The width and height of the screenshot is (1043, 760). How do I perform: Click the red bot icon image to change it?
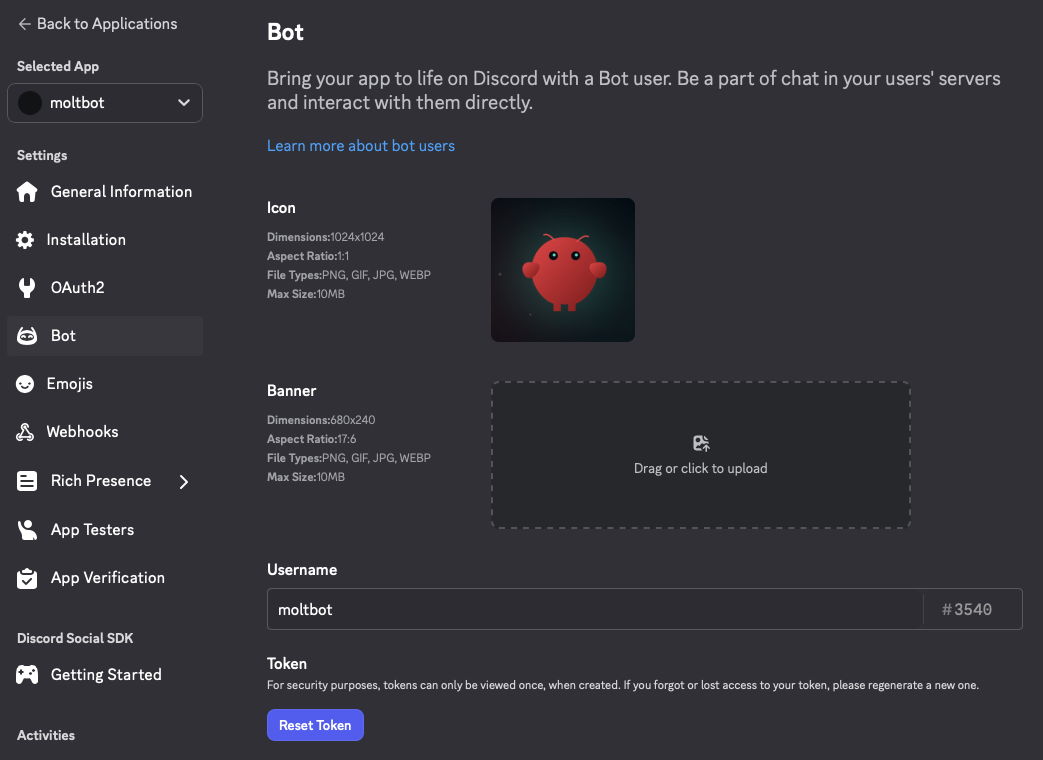[x=563, y=270]
